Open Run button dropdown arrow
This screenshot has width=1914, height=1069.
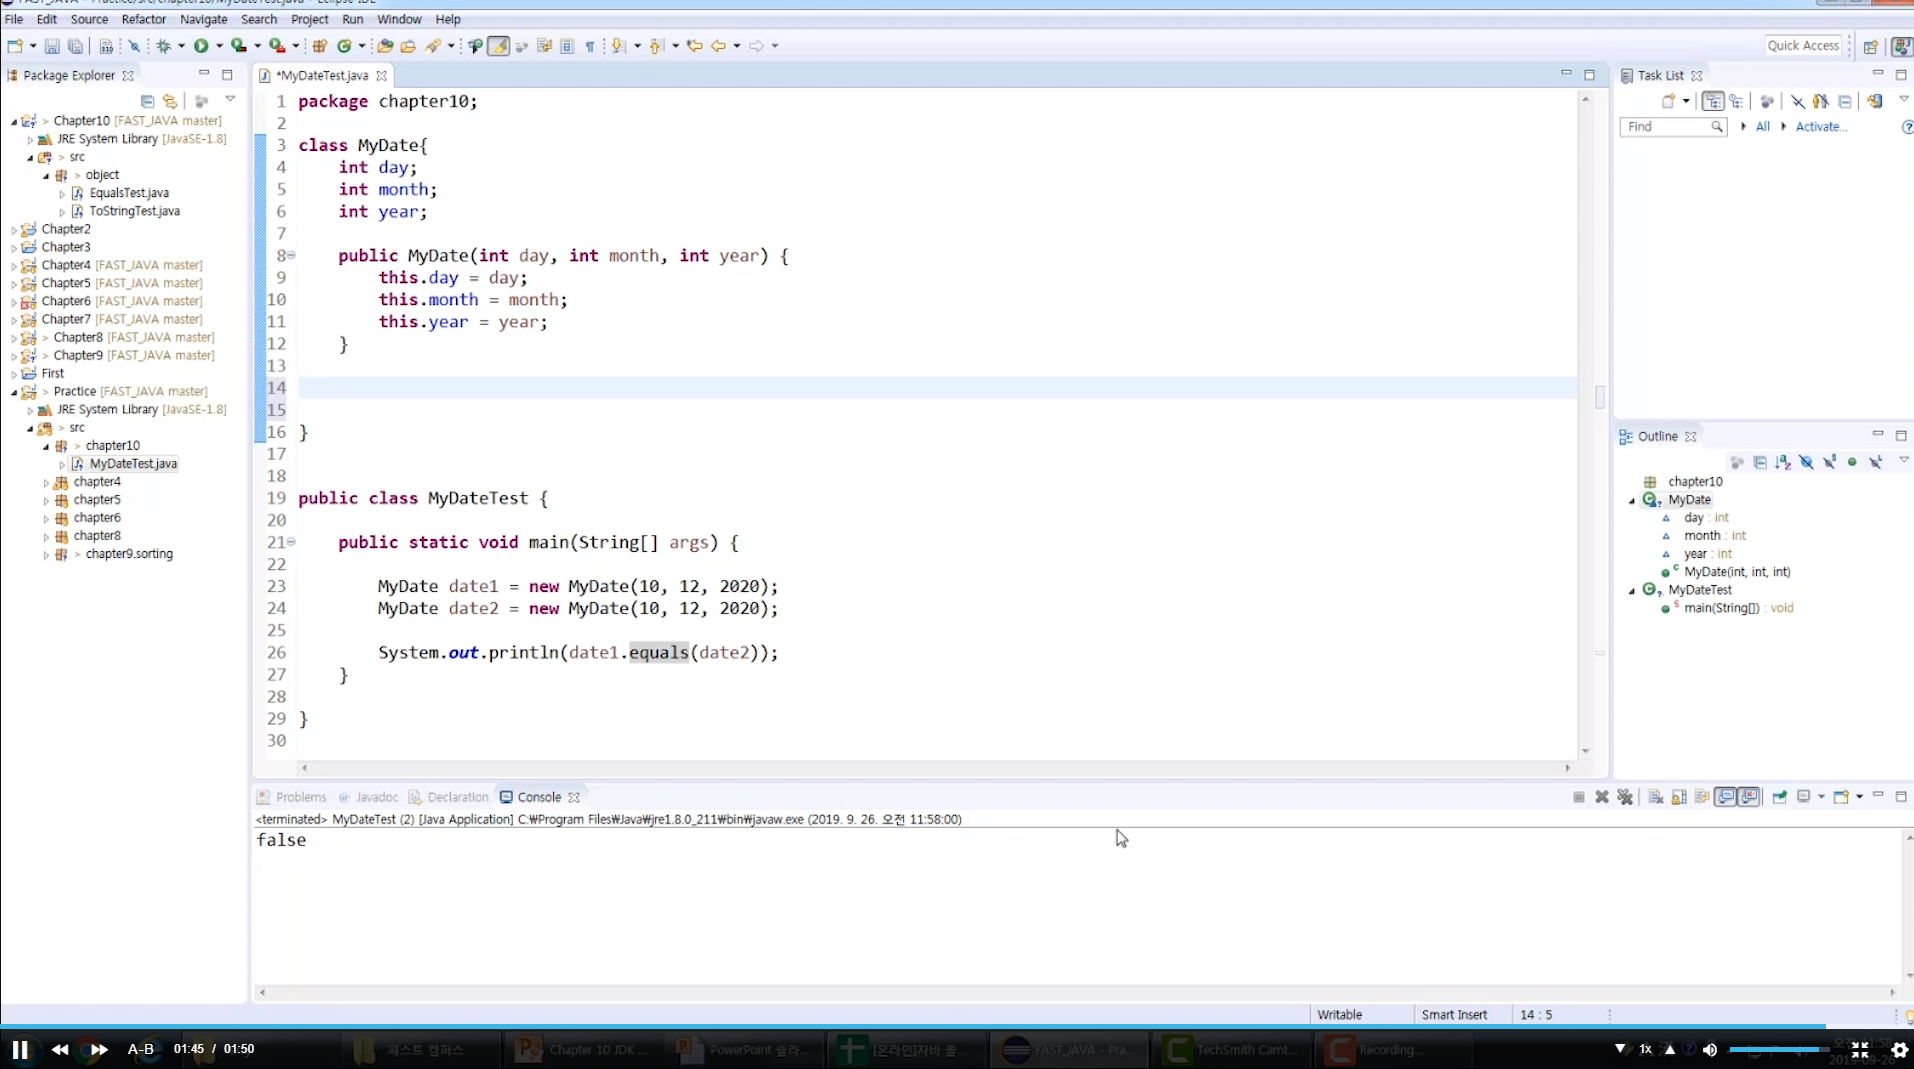click(219, 46)
